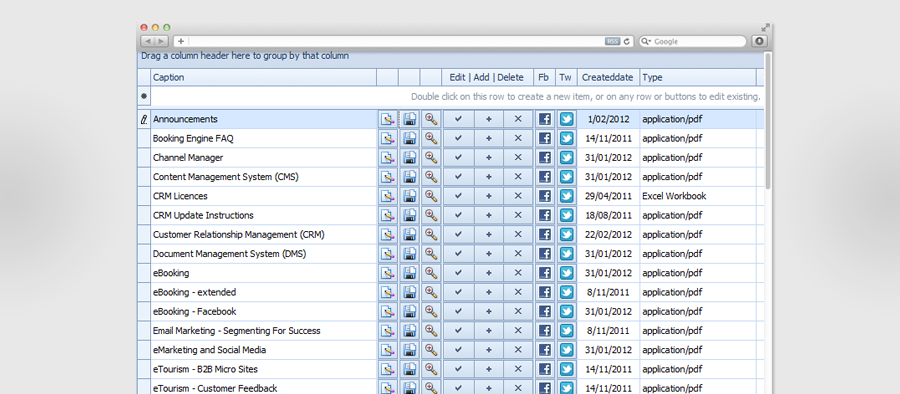Click the add plus for Customer Relationship Management (CRM)
900x394 pixels.
coord(489,235)
